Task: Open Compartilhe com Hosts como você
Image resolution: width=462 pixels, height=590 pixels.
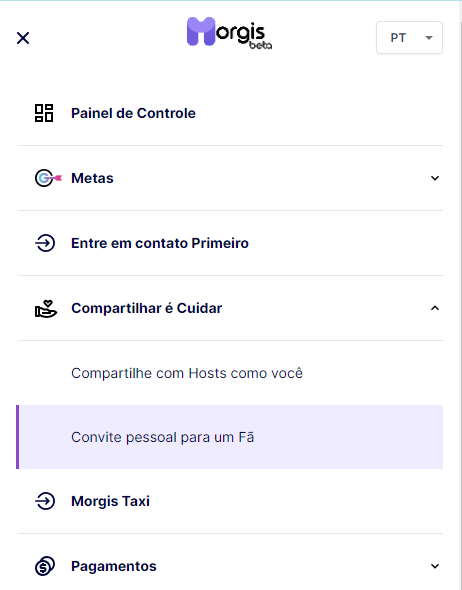Action: pos(187,373)
